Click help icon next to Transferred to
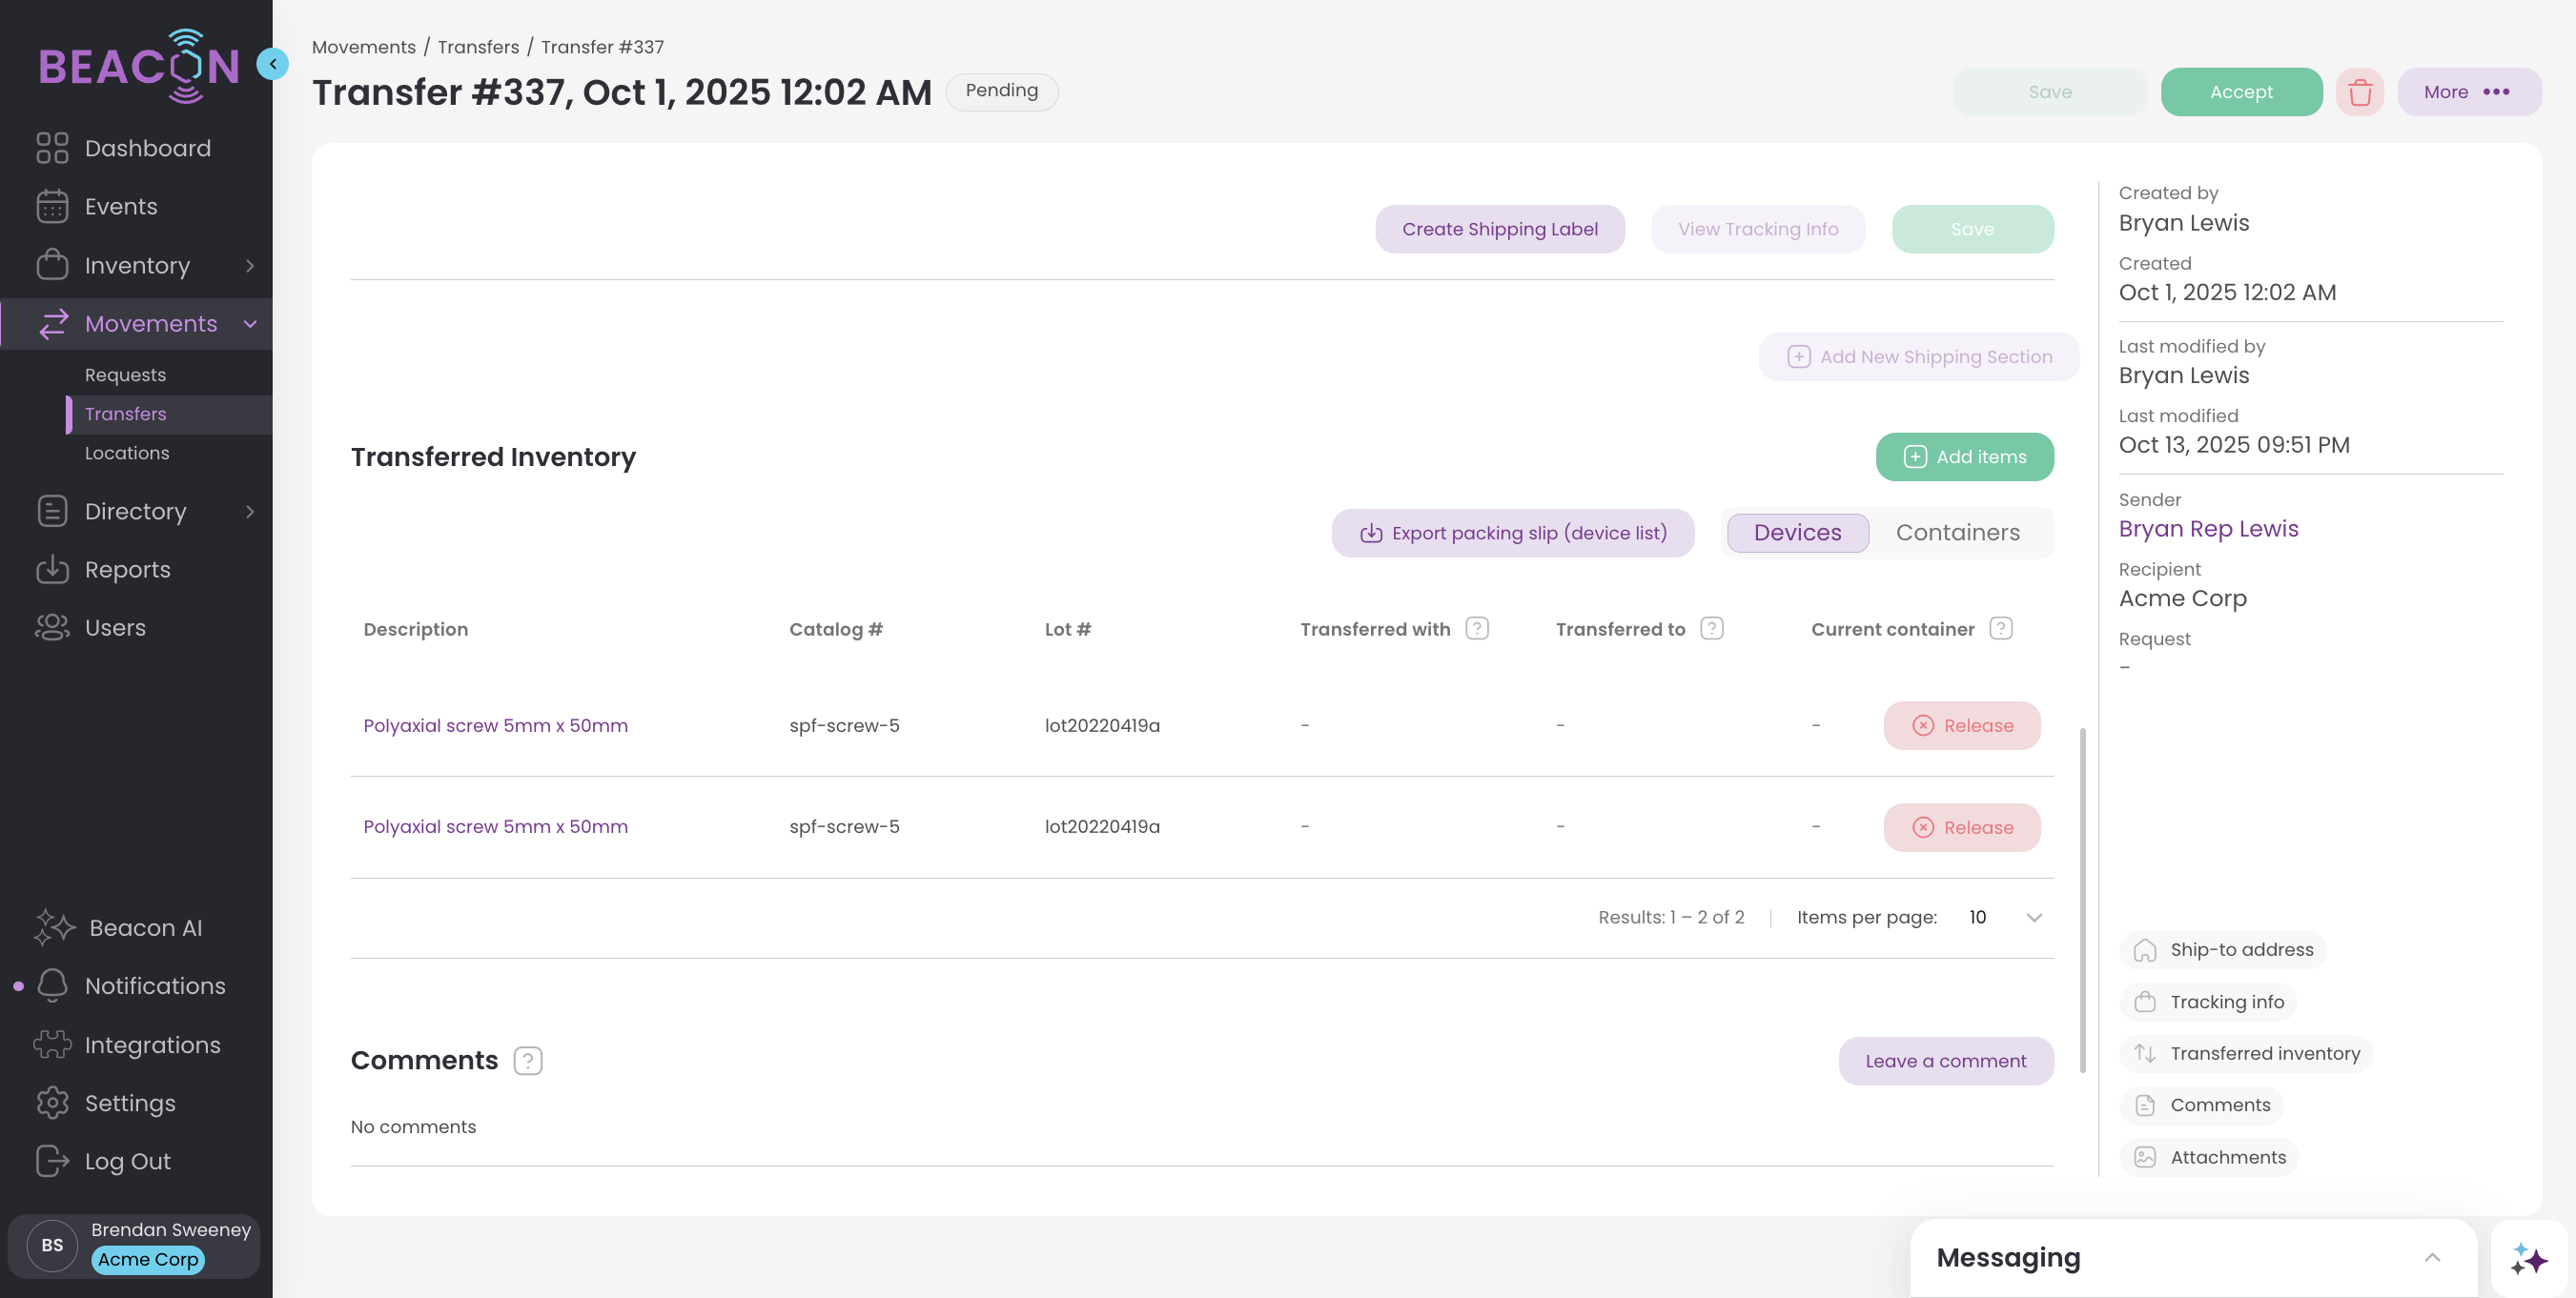The image size is (2576, 1298). 1711,628
